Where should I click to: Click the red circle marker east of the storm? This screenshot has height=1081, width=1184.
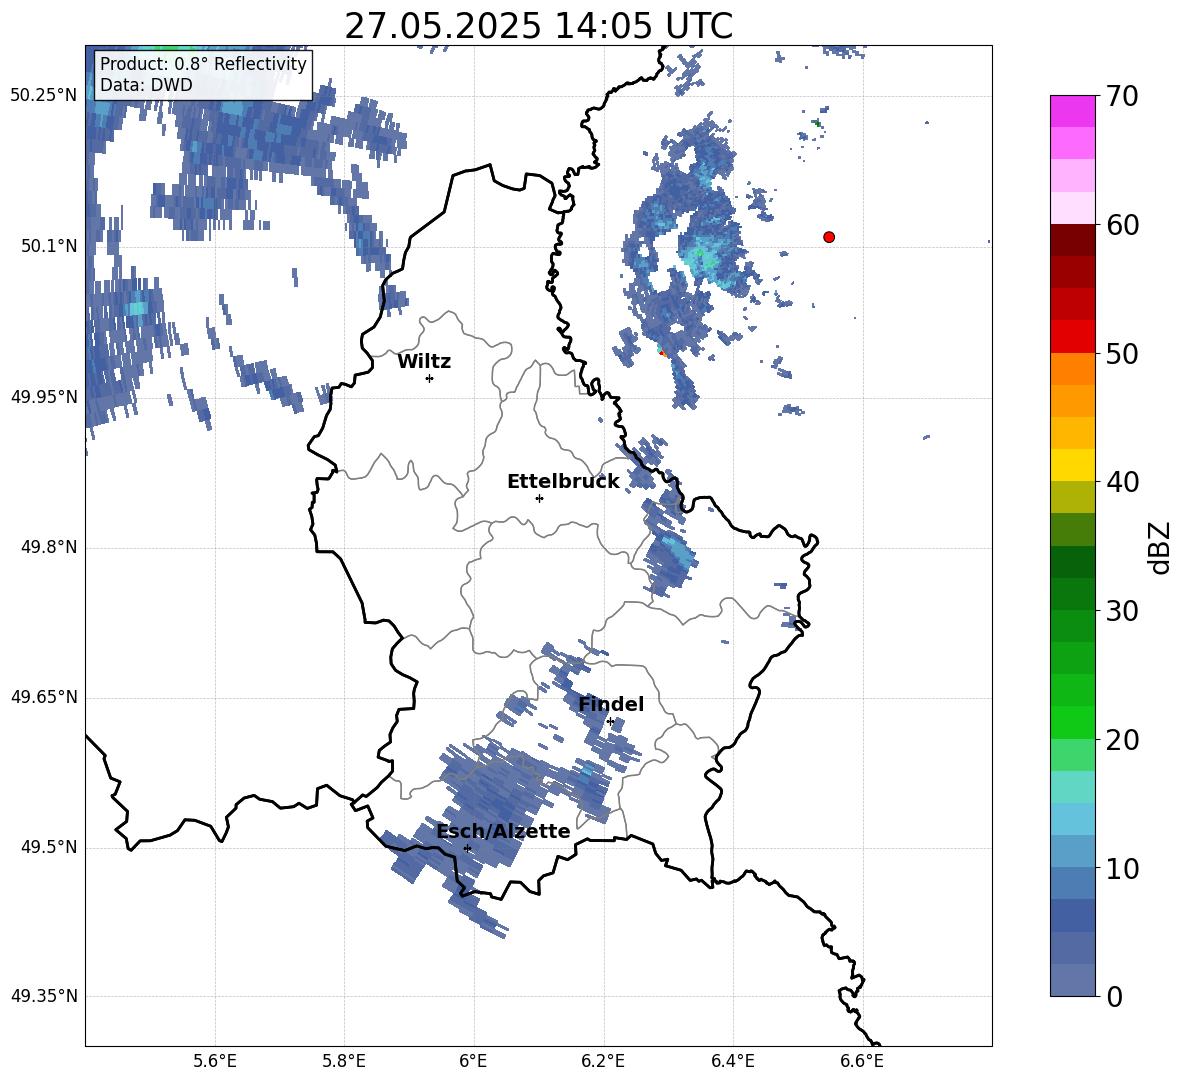tap(829, 237)
